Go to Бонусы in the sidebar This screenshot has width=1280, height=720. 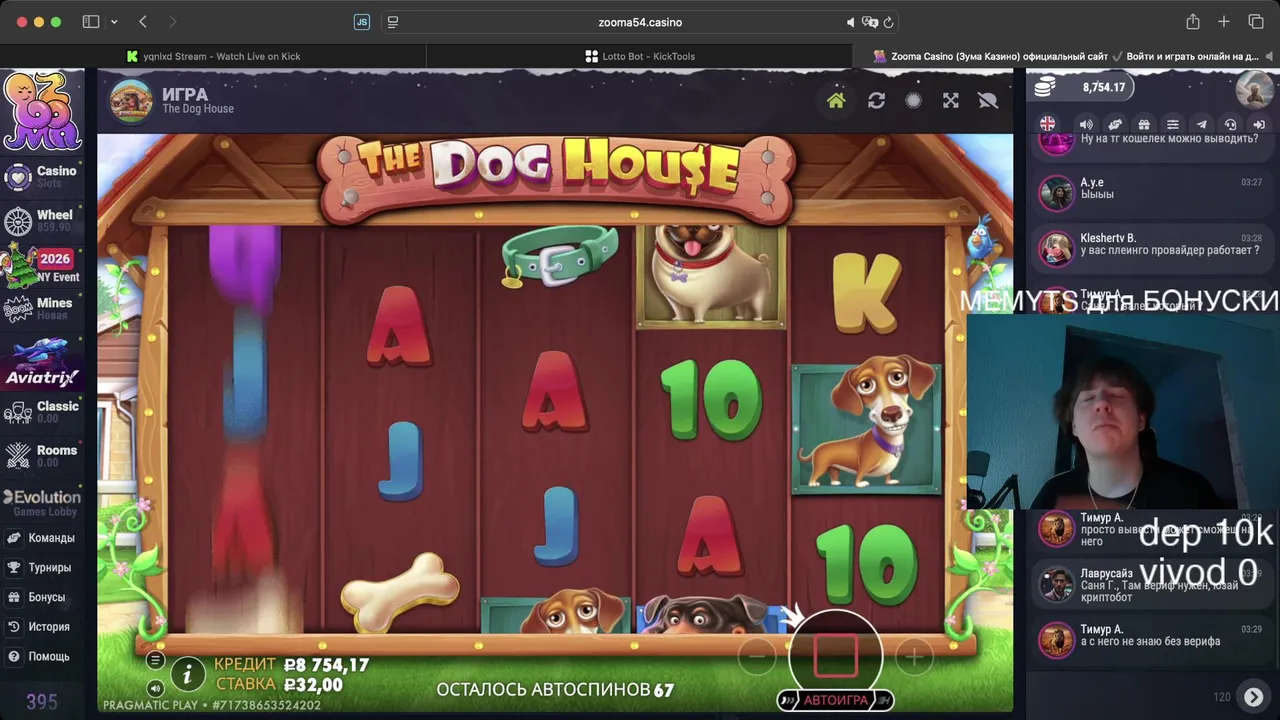click(41, 597)
